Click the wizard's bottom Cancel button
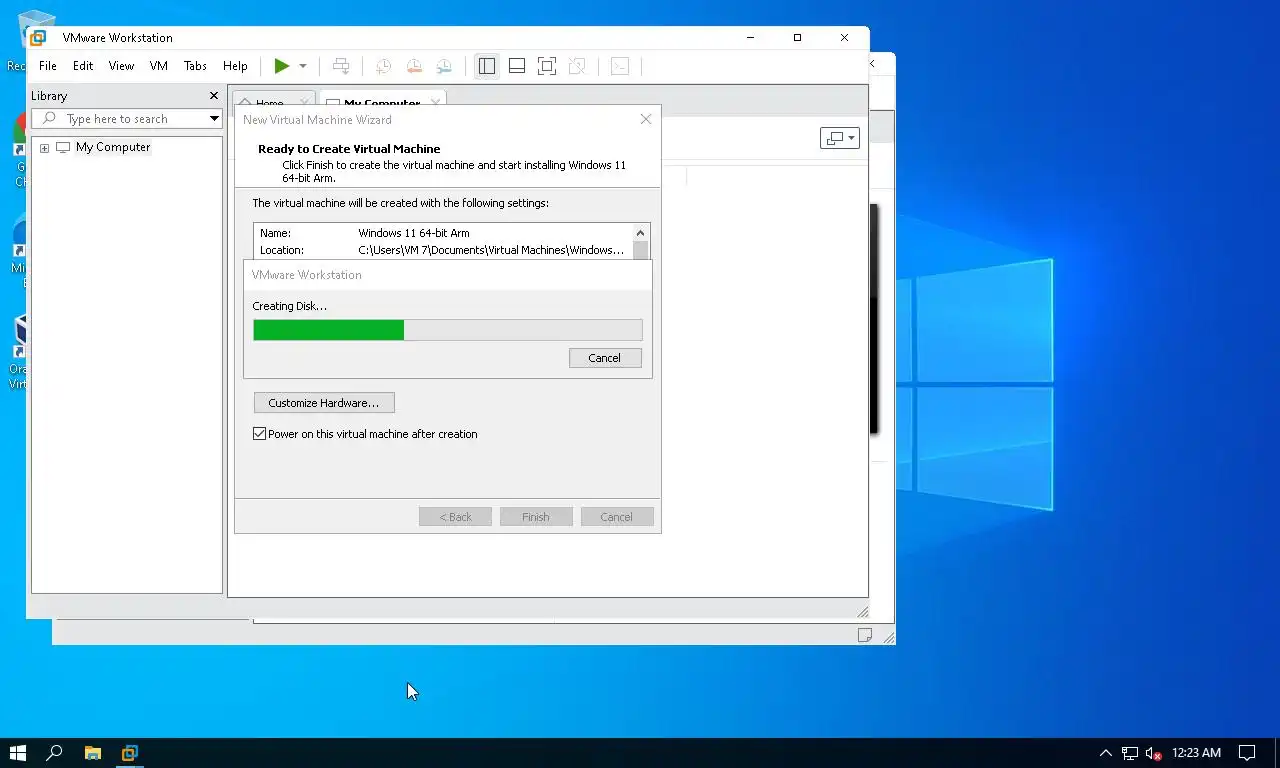The height and width of the screenshot is (768, 1280). [617, 517]
